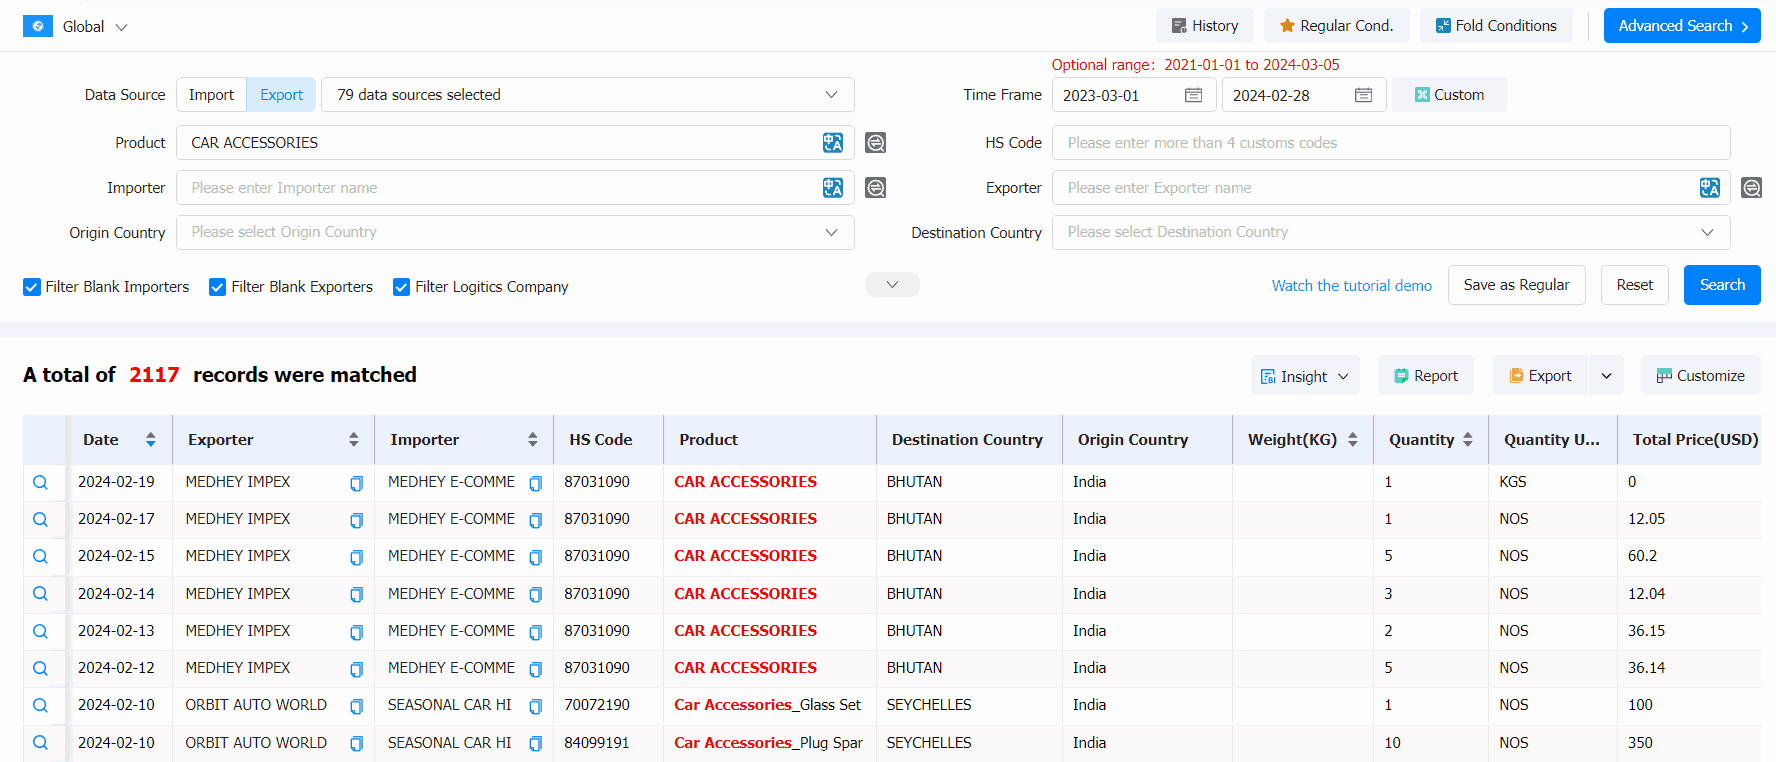Open start date calendar picker icon

point(1193,95)
